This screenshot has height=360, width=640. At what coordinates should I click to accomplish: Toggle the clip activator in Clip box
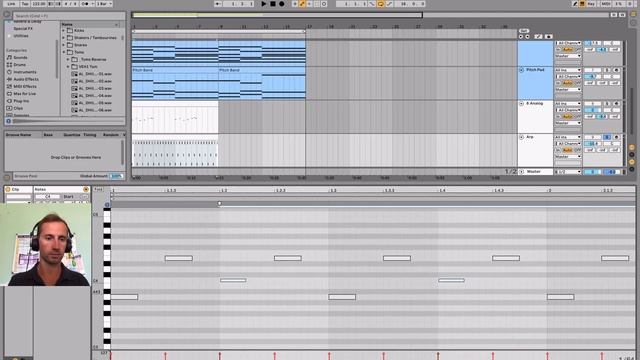point(8,189)
